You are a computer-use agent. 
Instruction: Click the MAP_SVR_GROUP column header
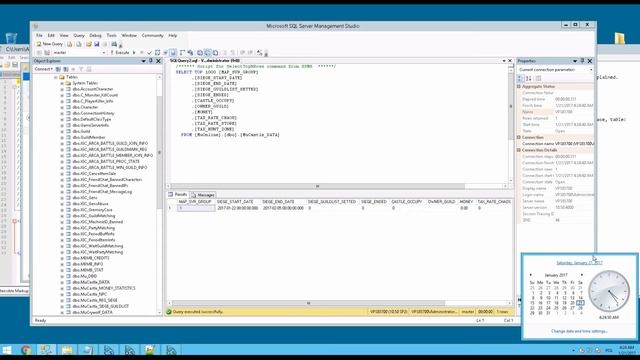point(195,202)
